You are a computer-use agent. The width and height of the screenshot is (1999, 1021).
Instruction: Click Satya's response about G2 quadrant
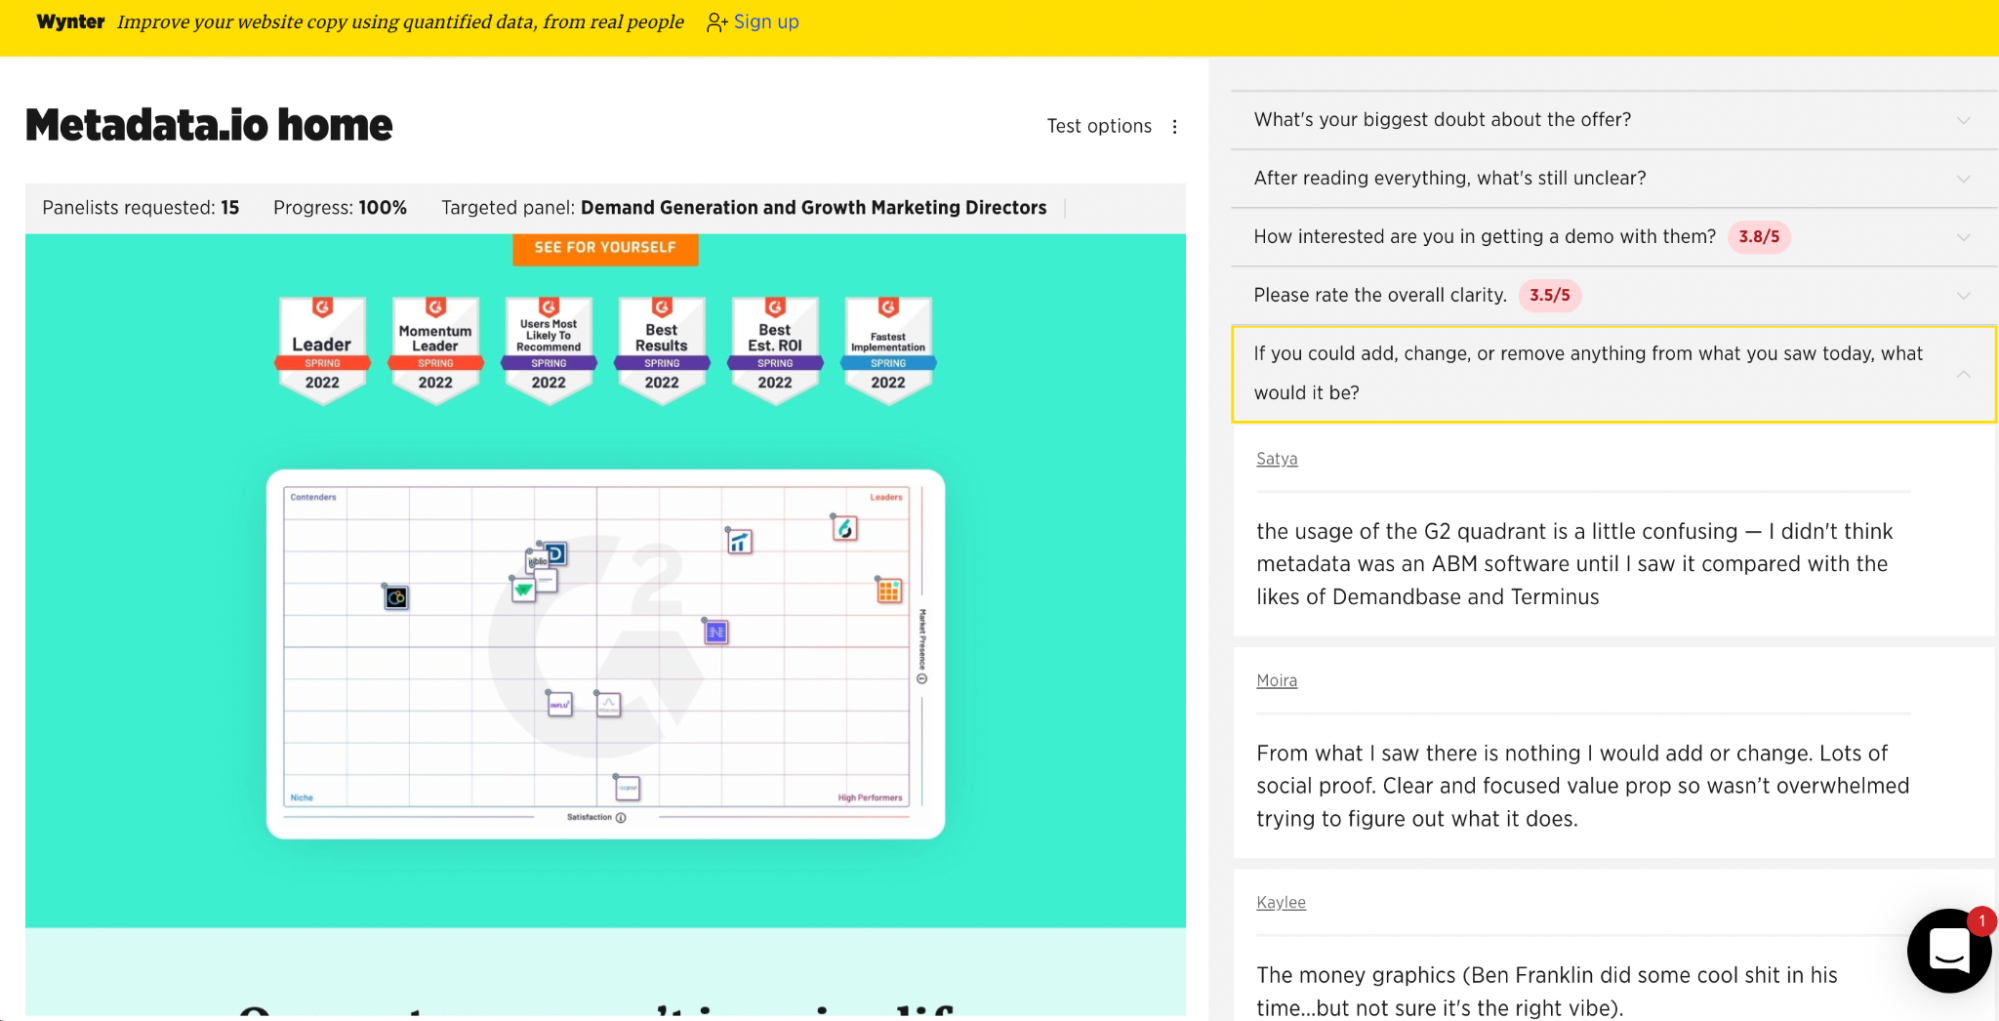pos(1574,564)
